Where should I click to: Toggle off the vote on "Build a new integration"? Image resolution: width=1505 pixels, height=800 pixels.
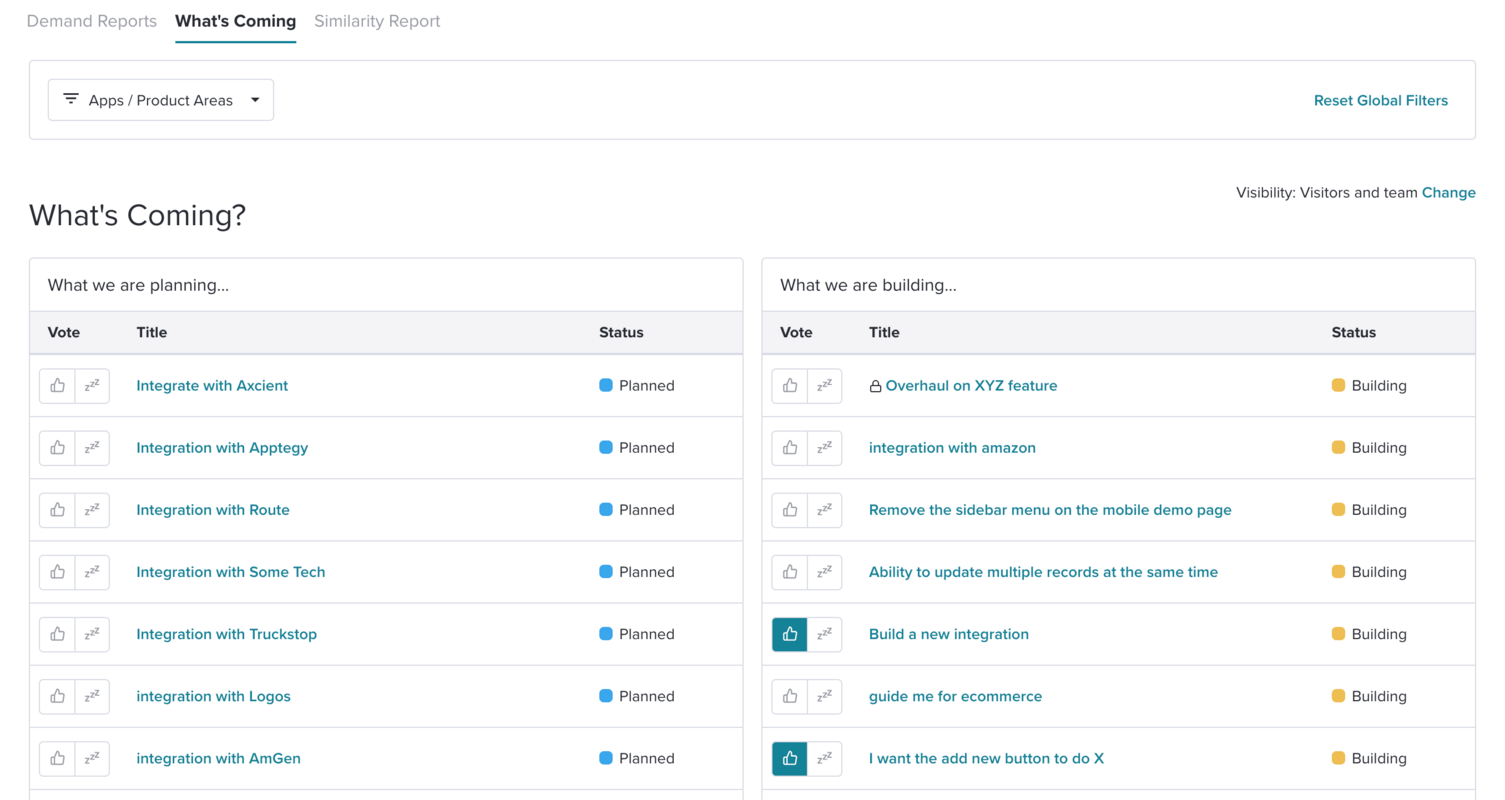789,633
